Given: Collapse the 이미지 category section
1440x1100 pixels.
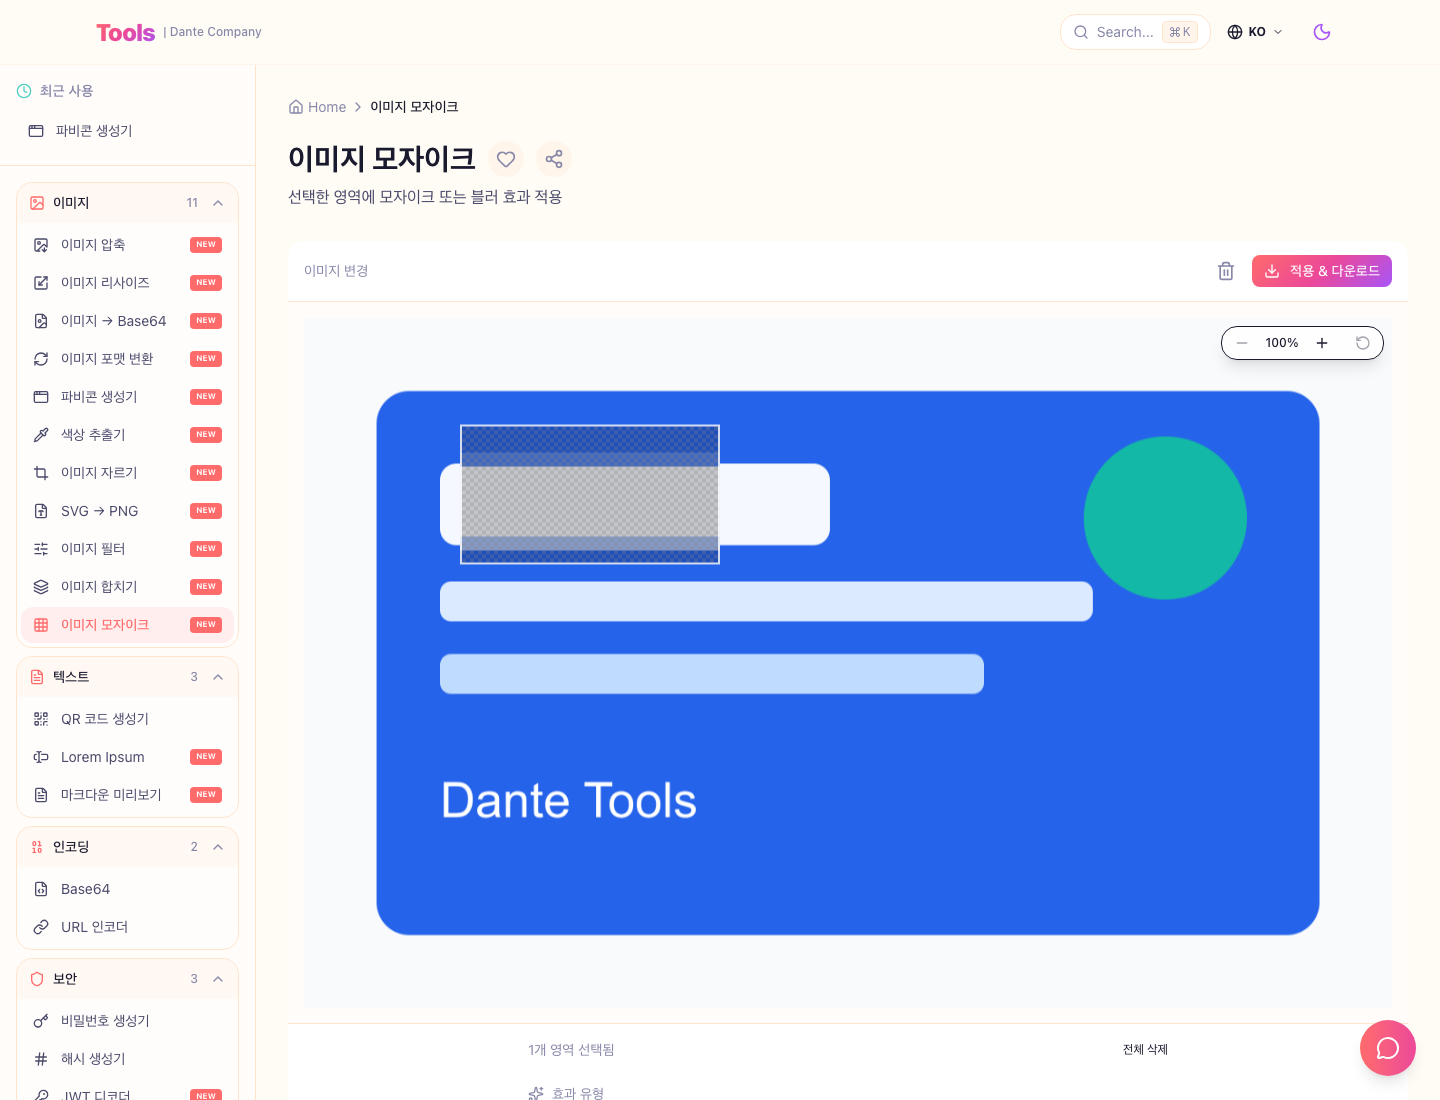Looking at the screenshot, I should (218, 203).
